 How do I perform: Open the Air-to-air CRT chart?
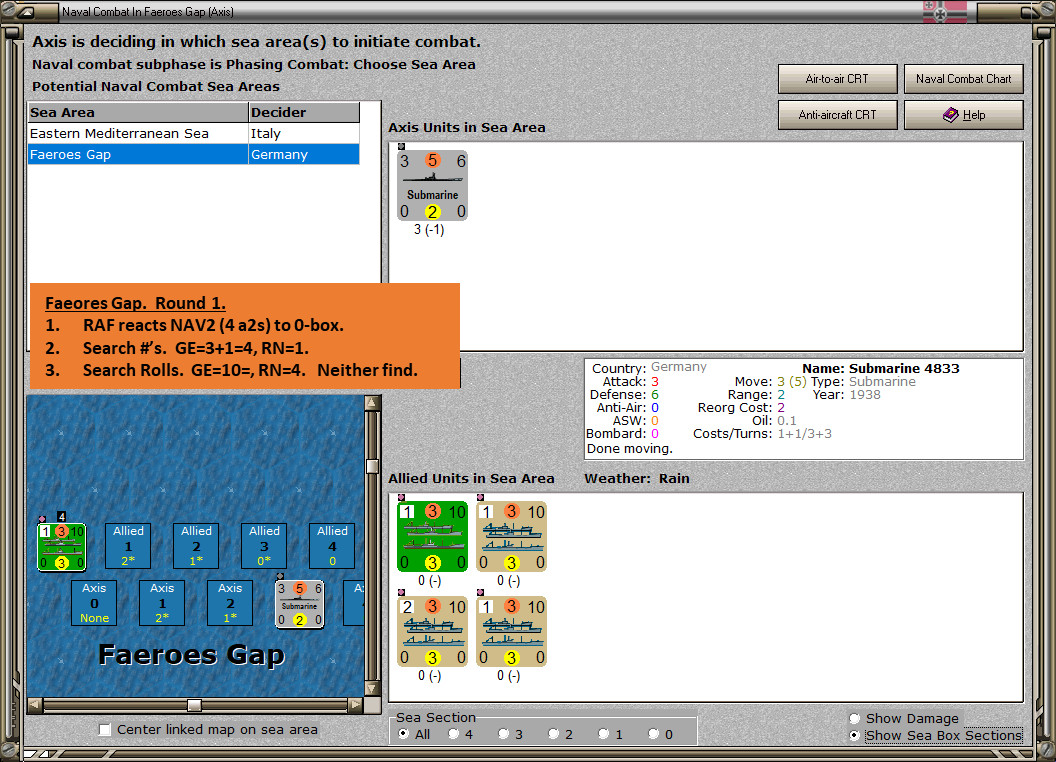pos(837,79)
